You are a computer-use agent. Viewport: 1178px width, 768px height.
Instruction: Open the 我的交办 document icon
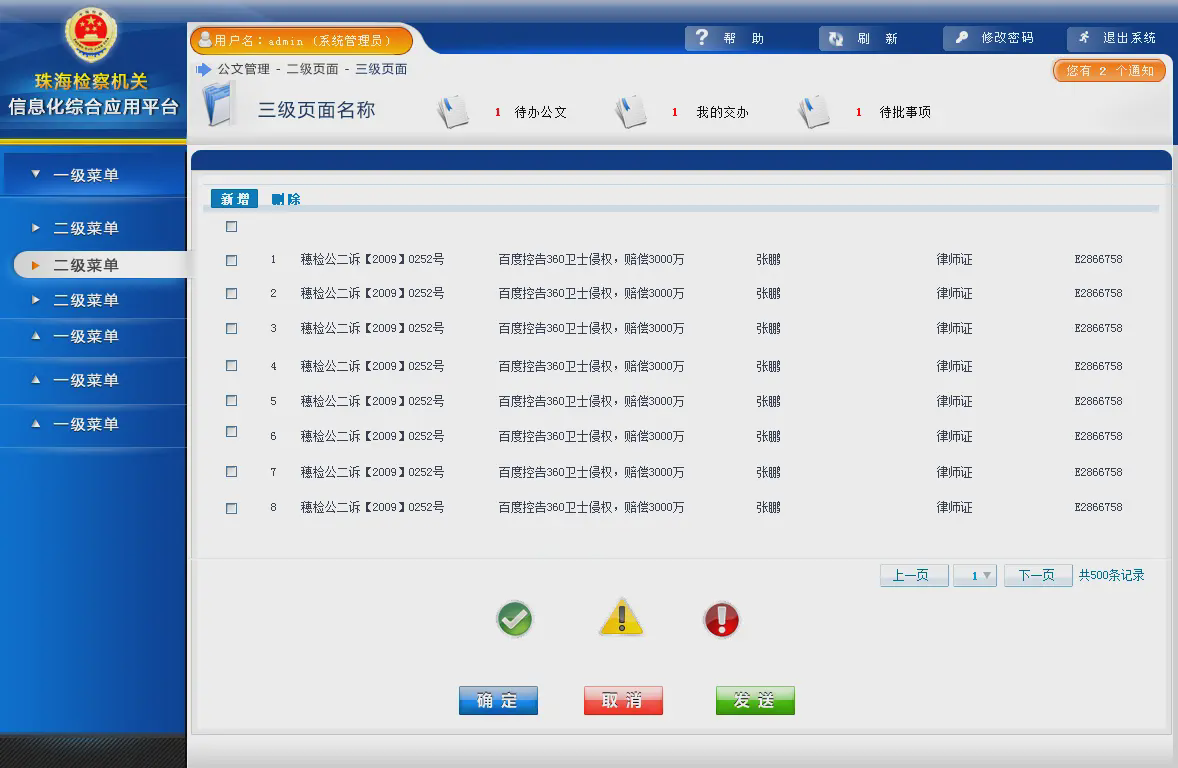point(631,112)
